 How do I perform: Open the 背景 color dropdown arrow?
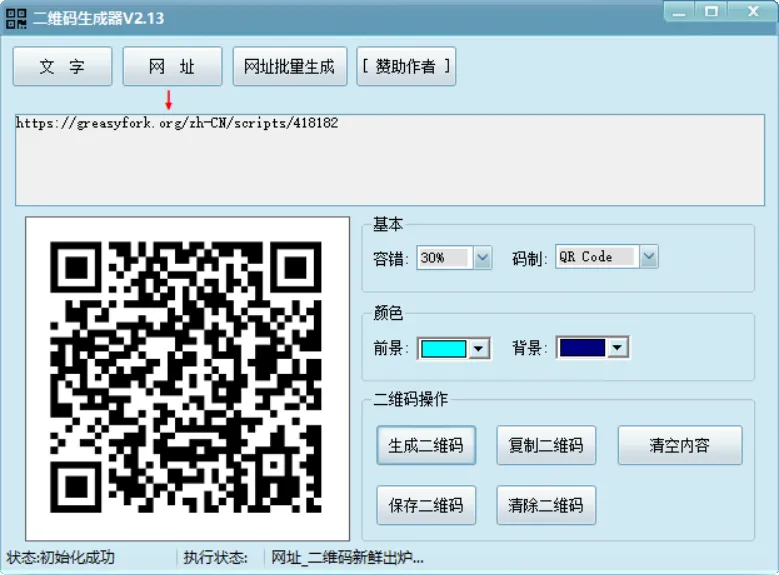tap(618, 347)
